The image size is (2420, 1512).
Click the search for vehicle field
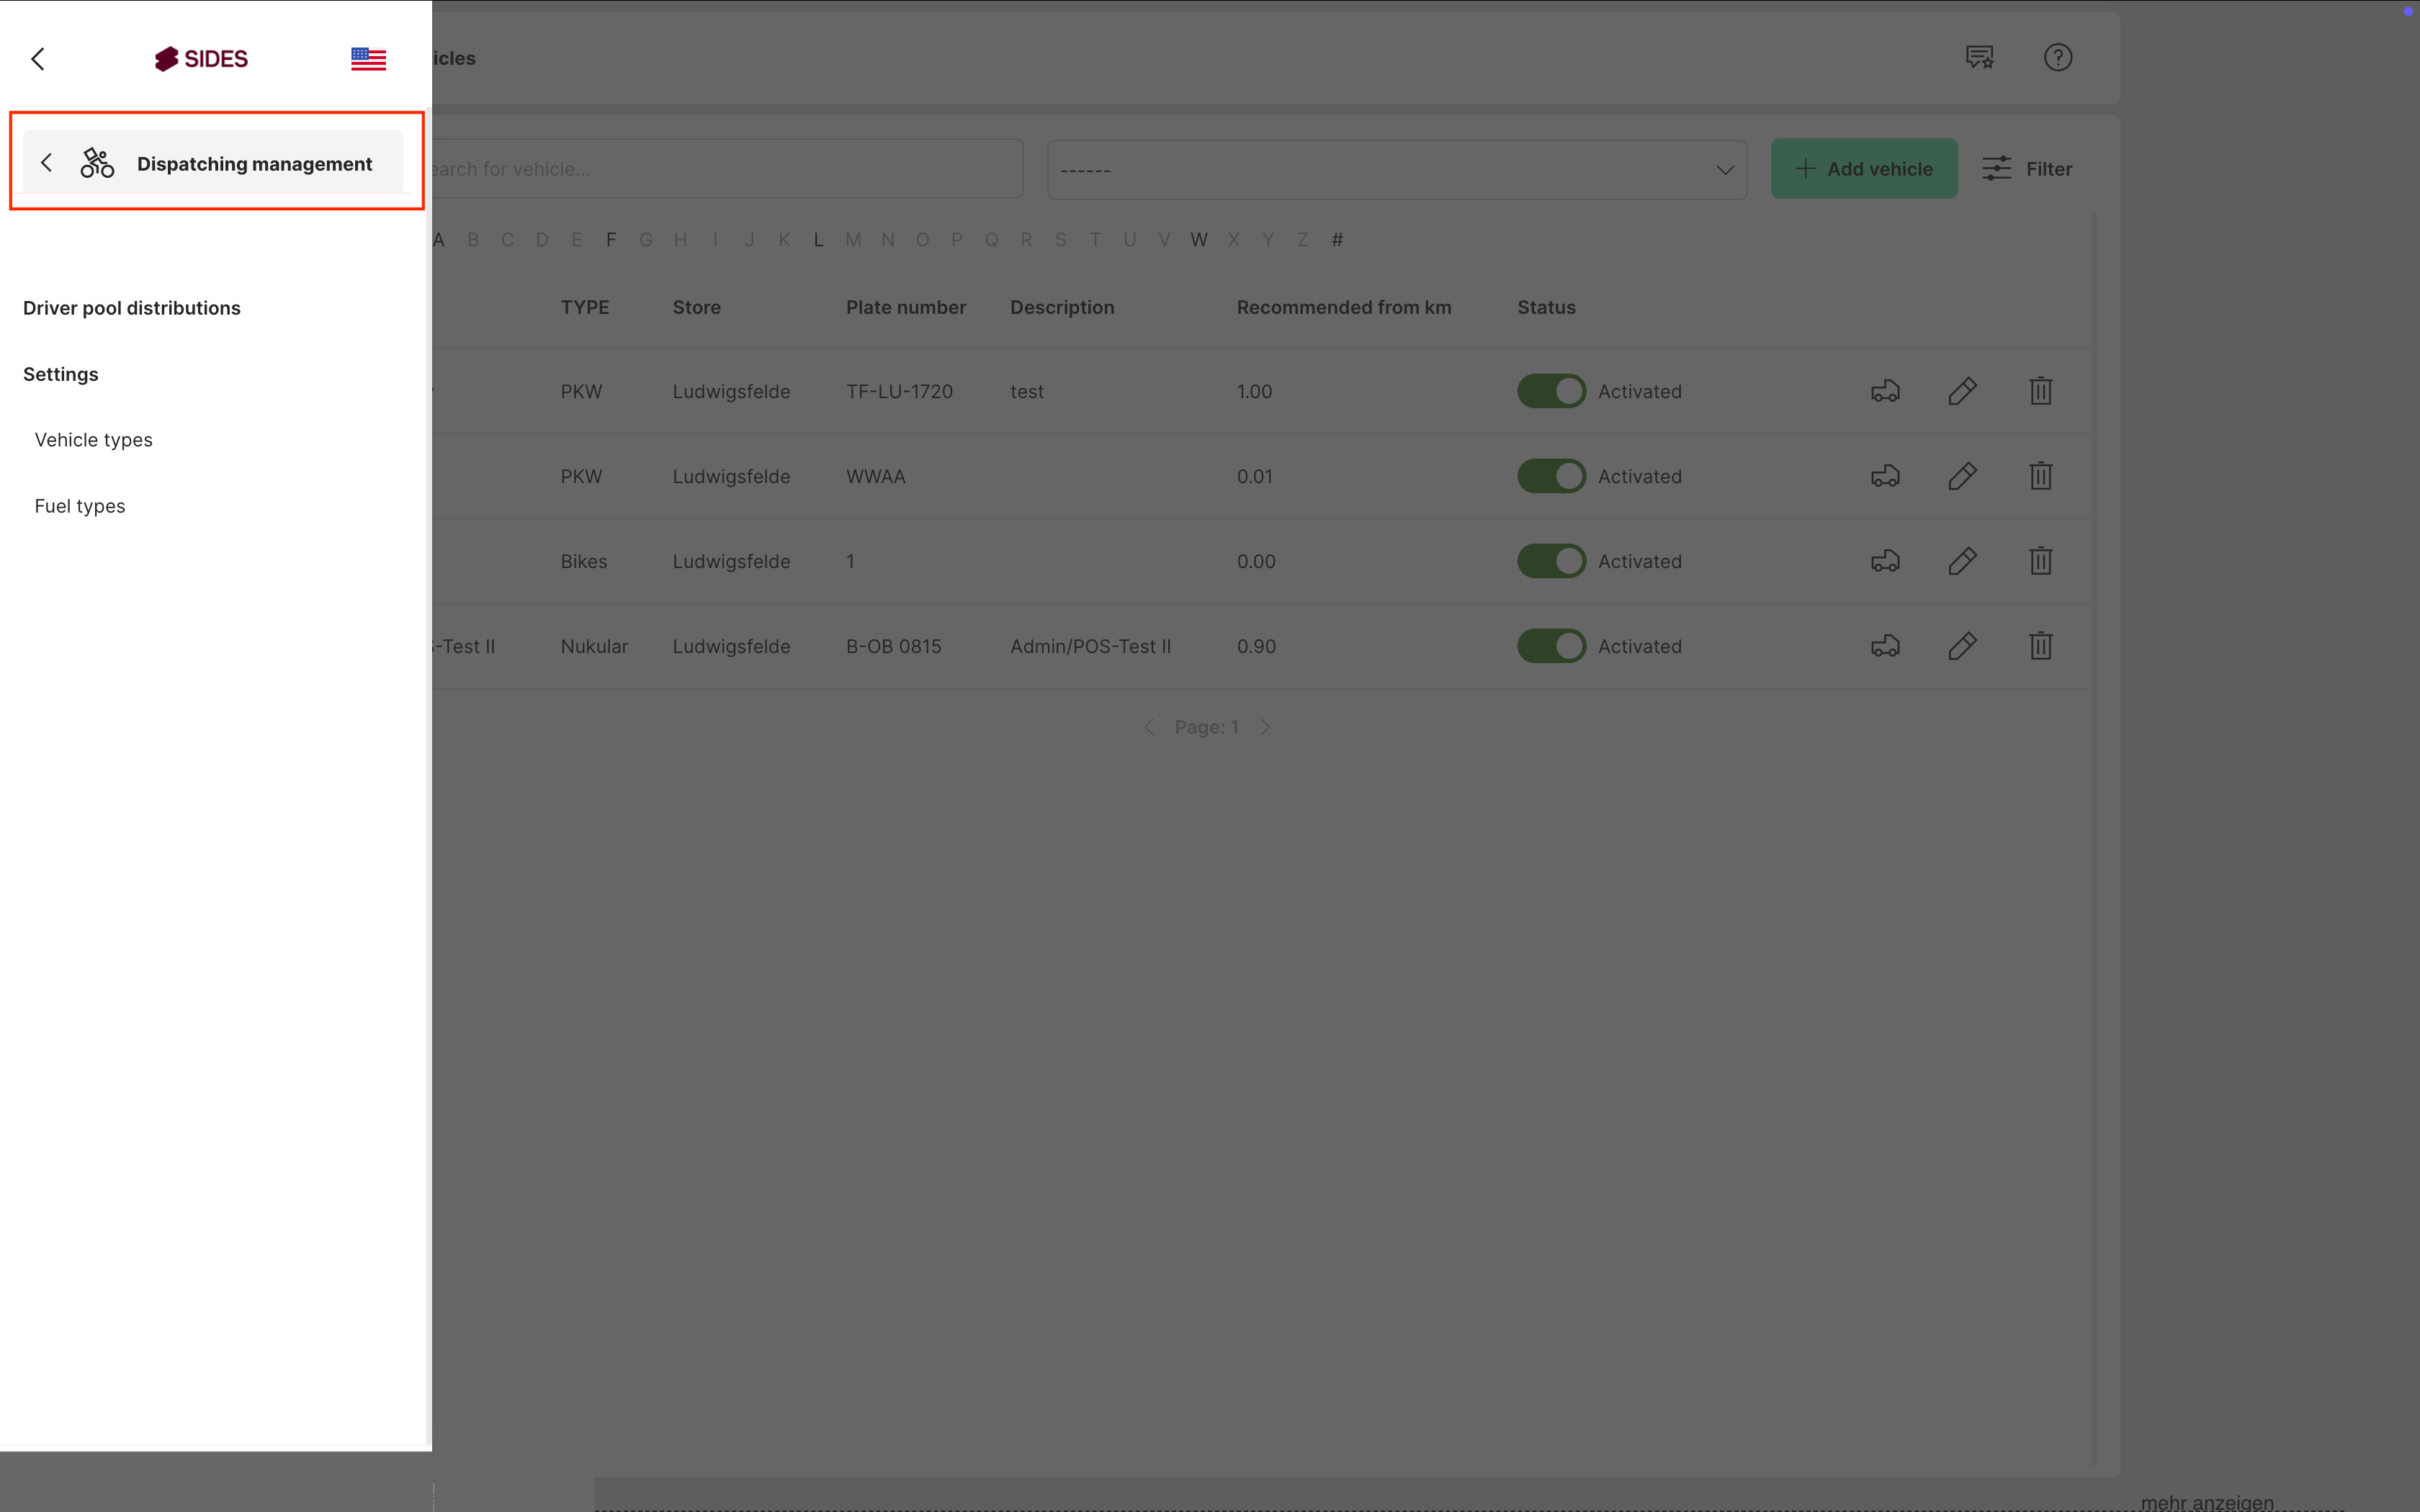720,169
